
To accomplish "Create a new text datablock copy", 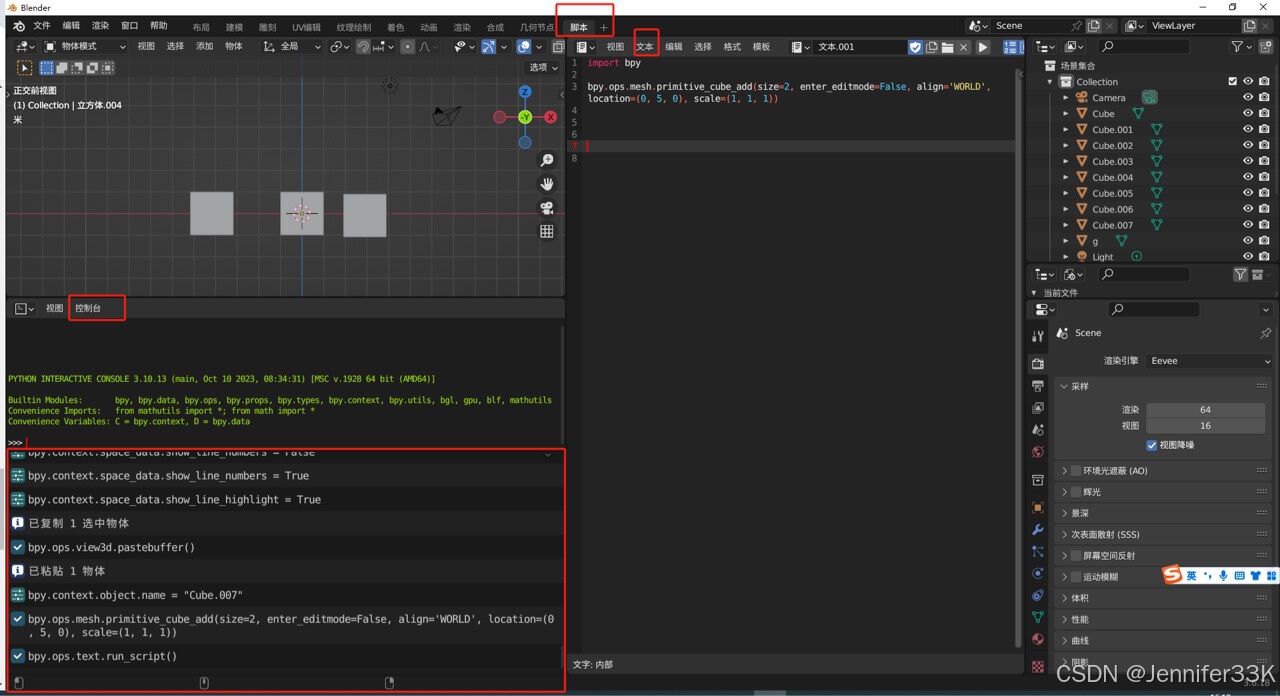I will click(931, 47).
